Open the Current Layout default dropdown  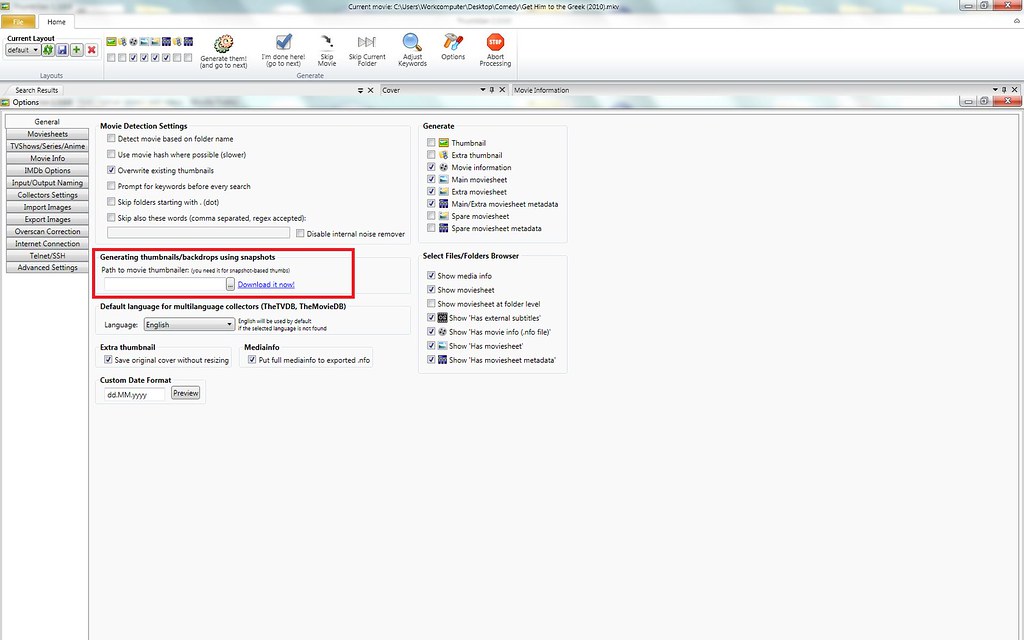point(23,50)
